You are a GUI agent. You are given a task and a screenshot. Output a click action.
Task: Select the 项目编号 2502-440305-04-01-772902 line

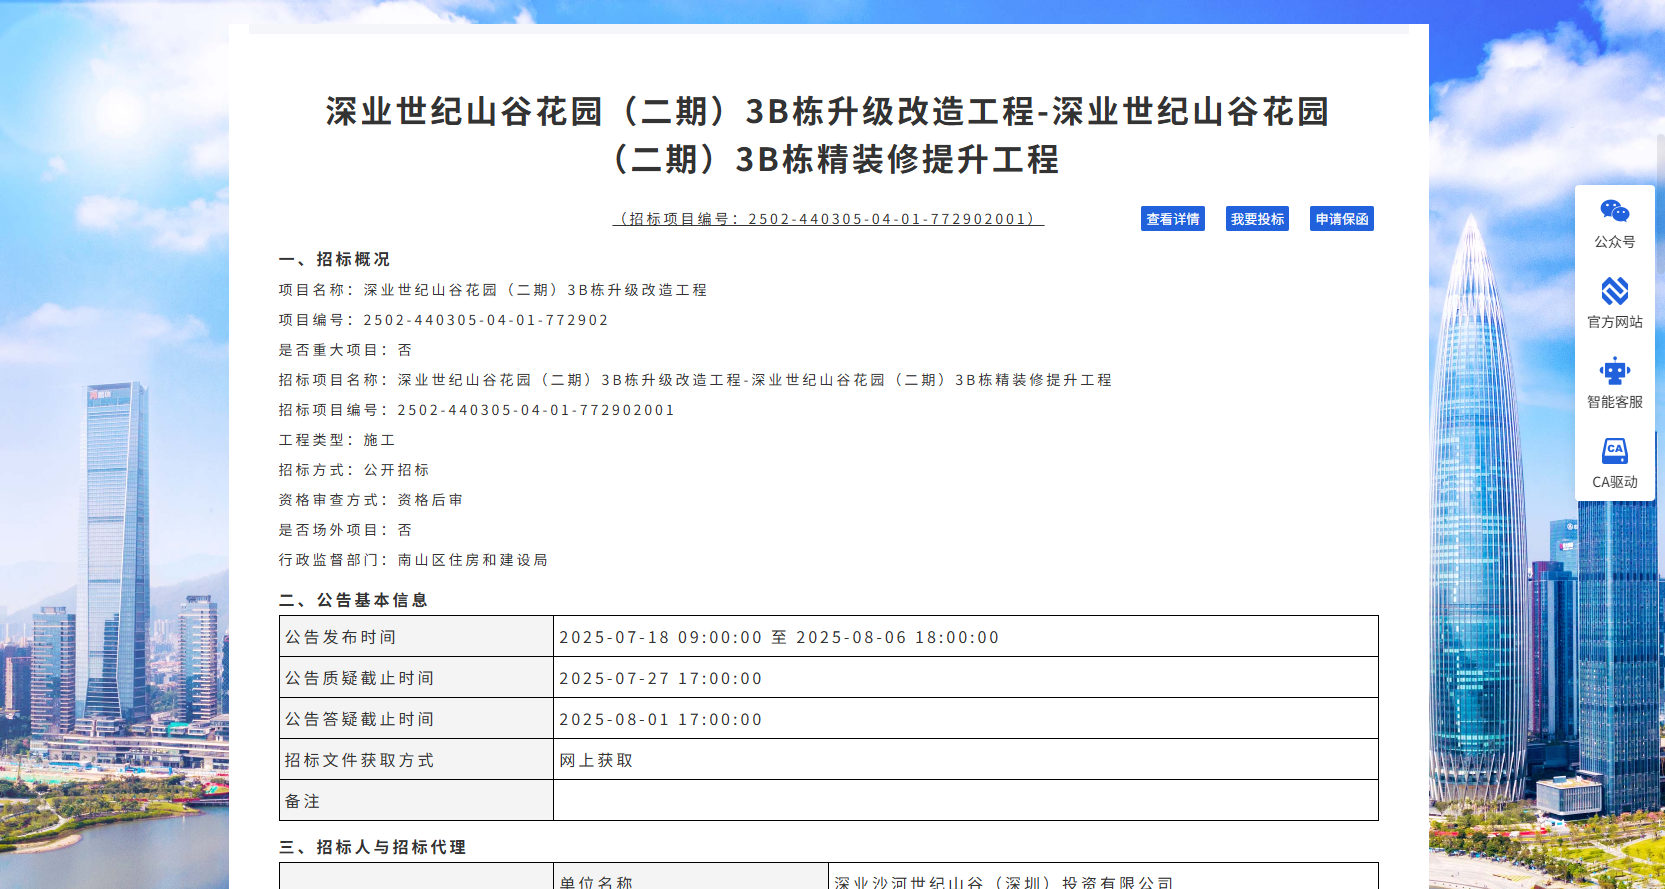(x=444, y=320)
